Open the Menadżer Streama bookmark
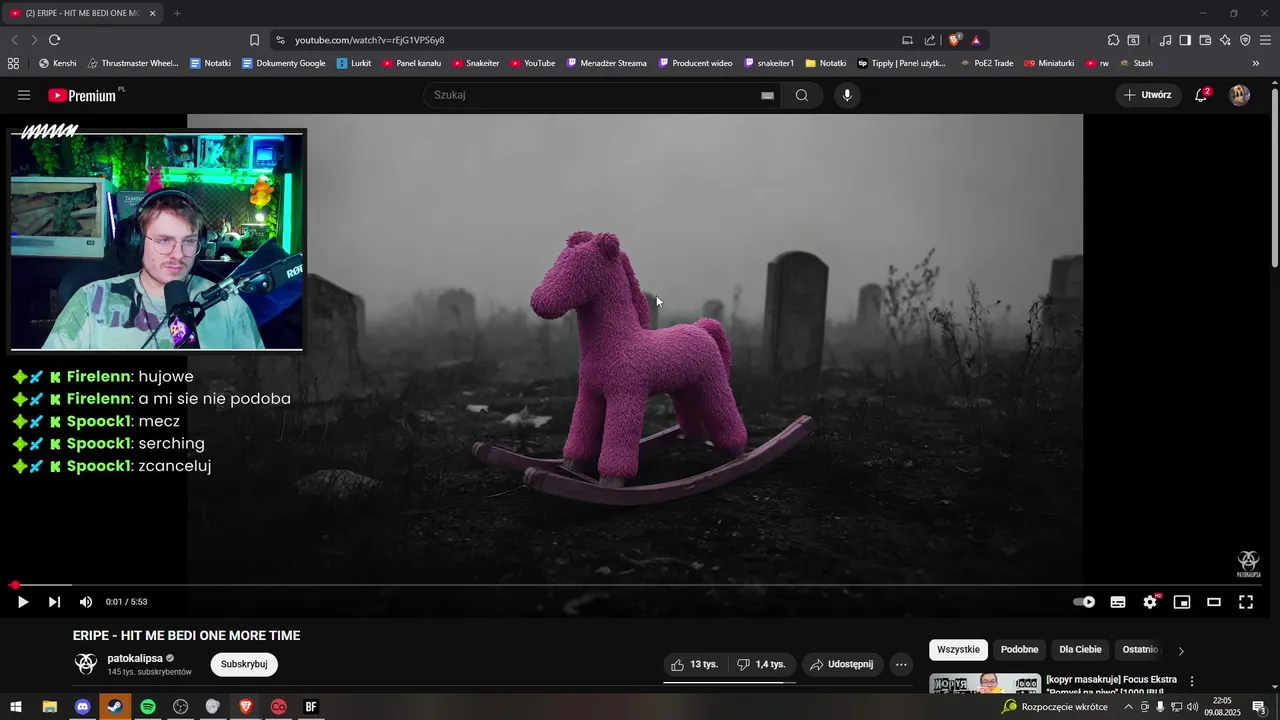This screenshot has width=1280, height=720. point(605,63)
